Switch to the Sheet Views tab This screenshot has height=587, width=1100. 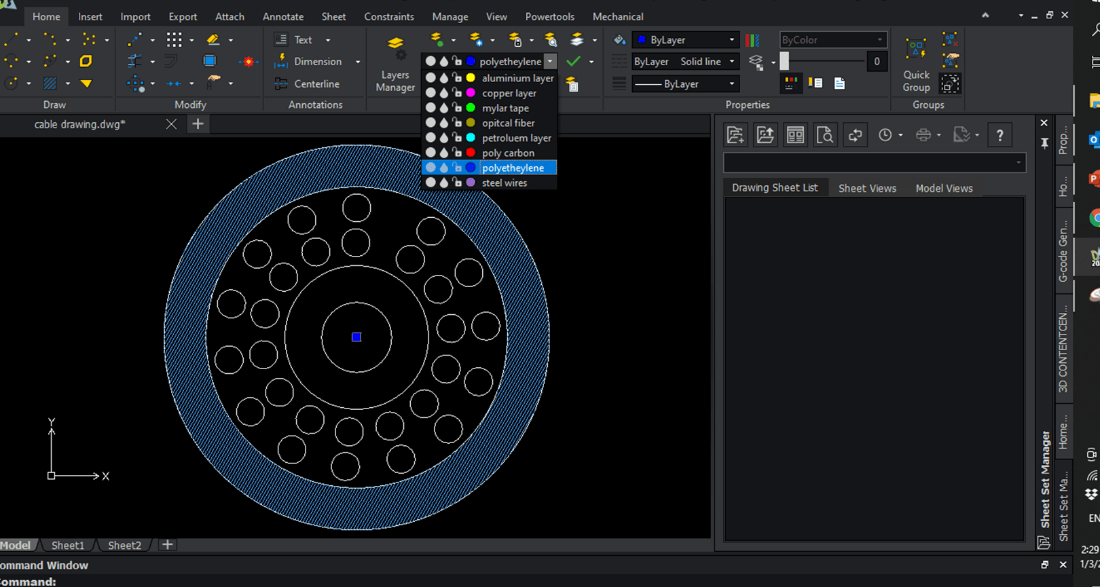[867, 188]
